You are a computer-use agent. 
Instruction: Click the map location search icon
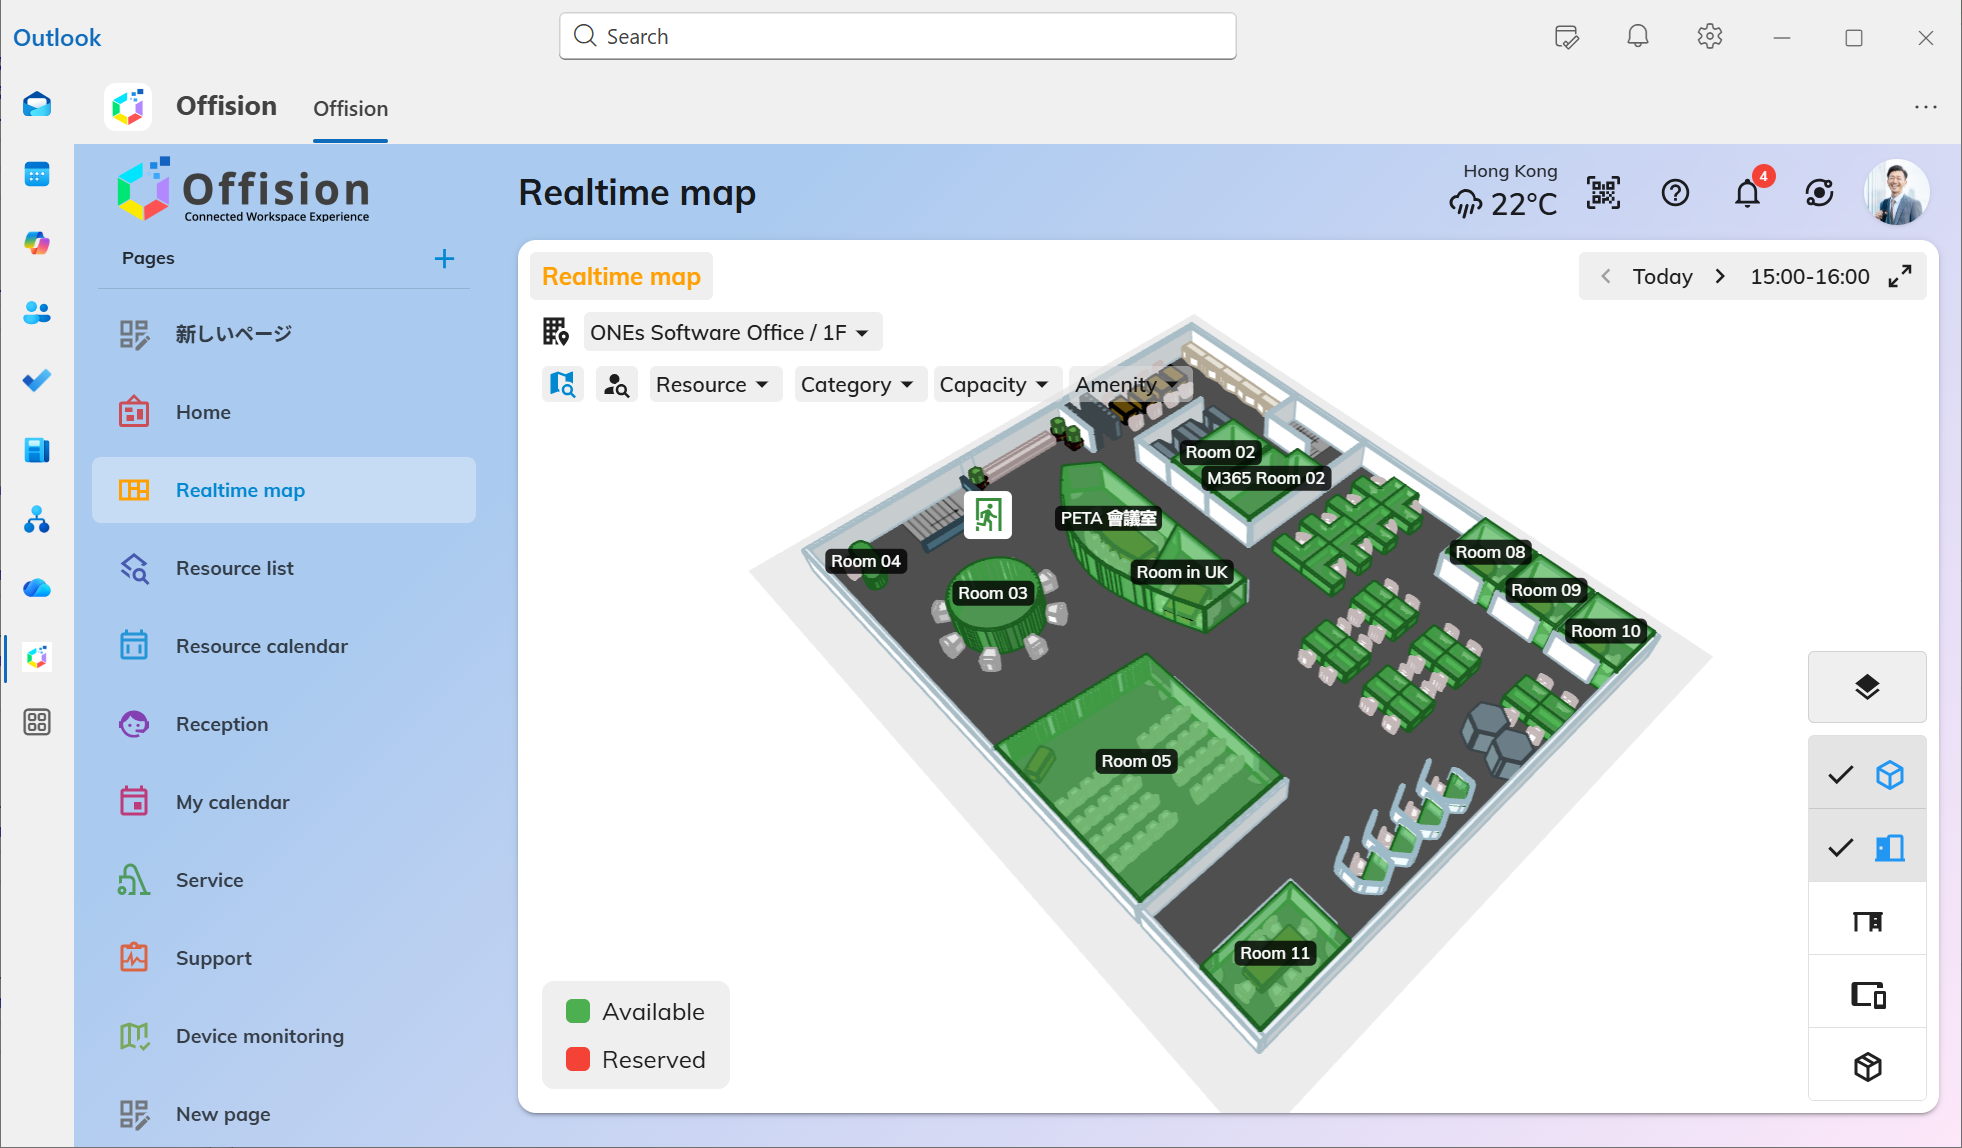click(563, 384)
